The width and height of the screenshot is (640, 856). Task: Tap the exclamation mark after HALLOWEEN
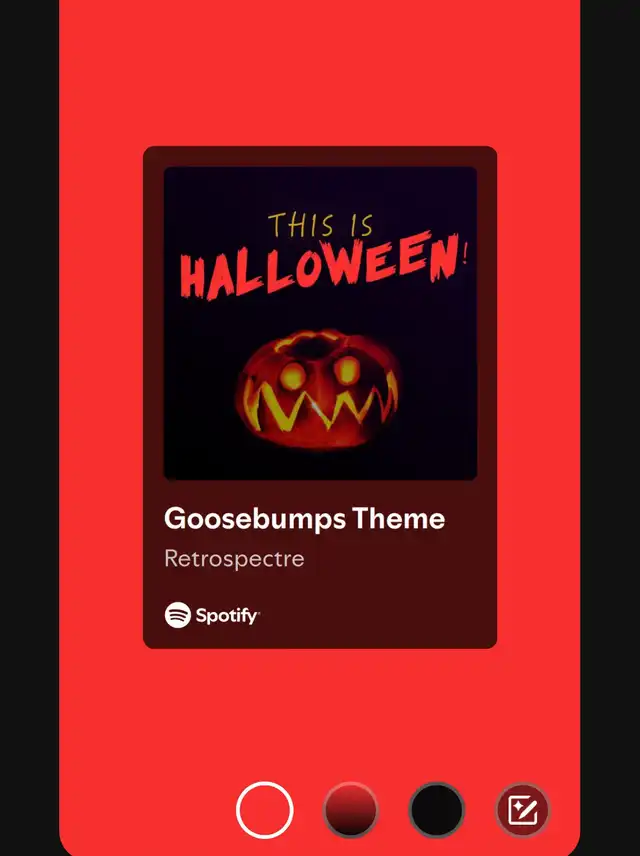click(x=465, y=250)
